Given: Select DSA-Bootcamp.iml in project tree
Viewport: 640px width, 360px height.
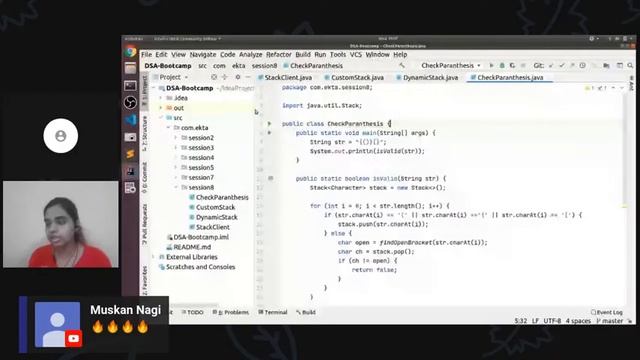Looking at the screenshot, I should coord(198,237).
